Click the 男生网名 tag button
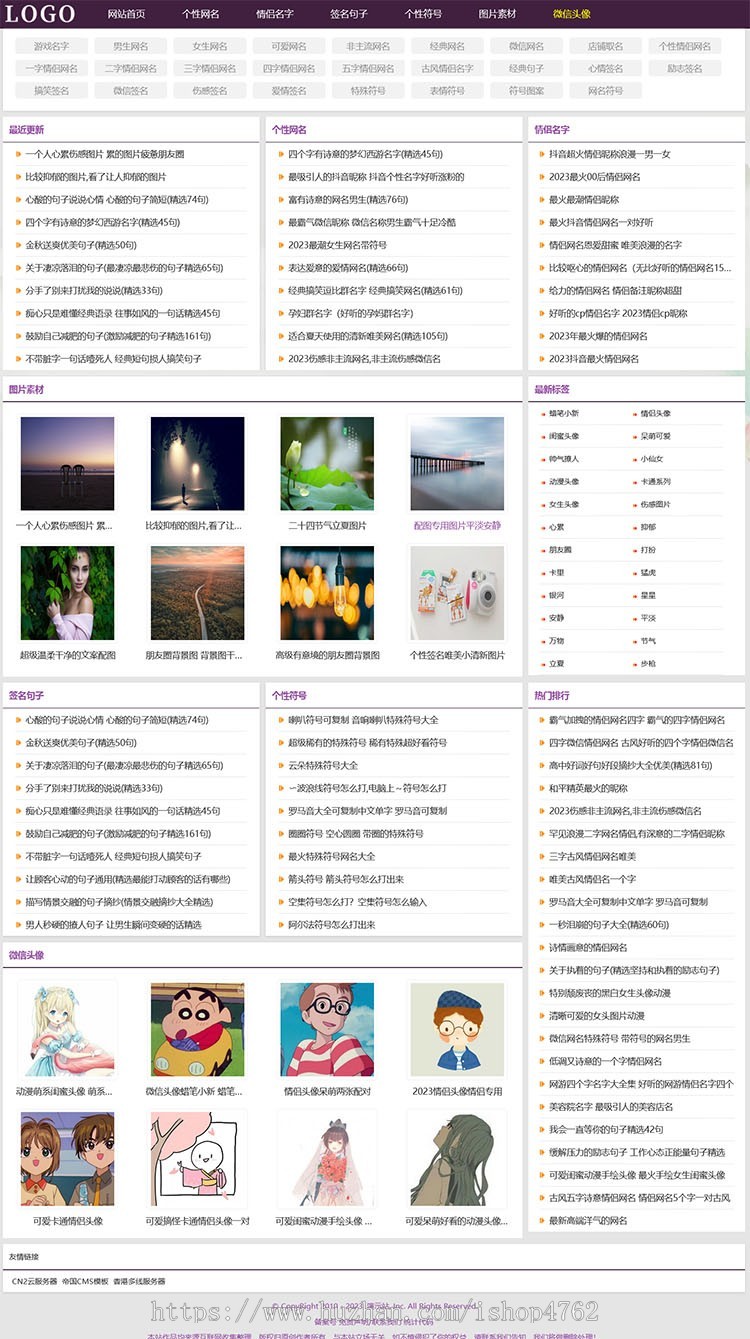750x1339 pixels. [x=130, y=46]
